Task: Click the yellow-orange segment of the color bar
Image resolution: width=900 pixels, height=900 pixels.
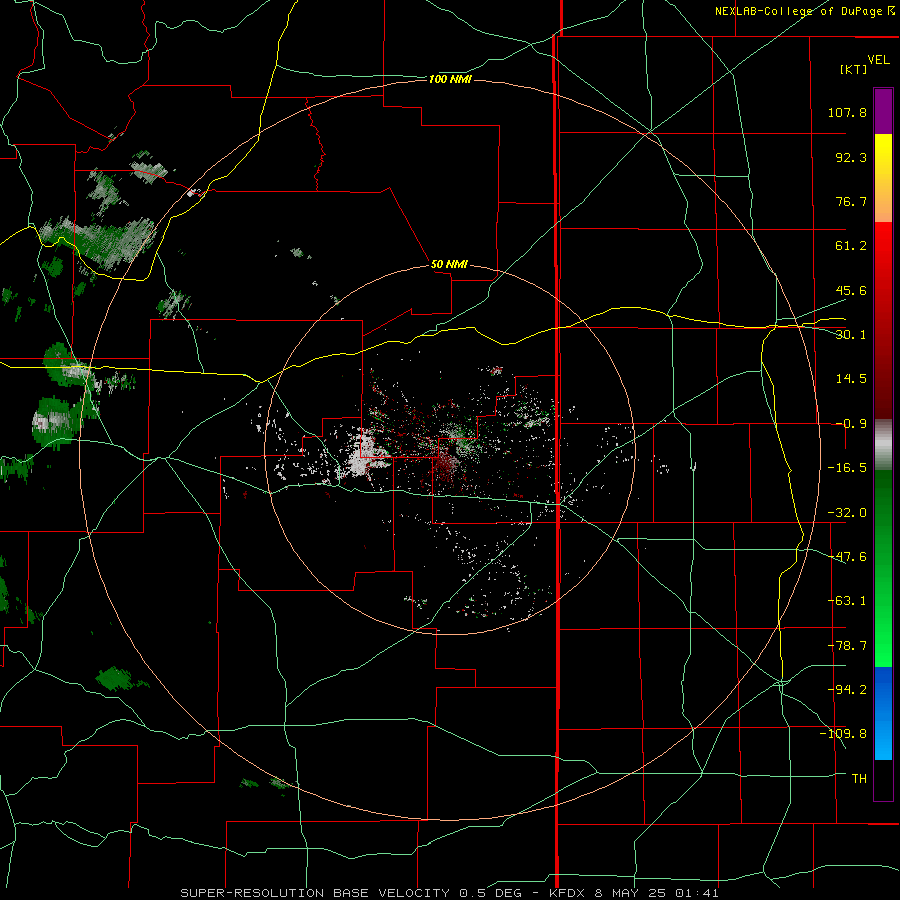Action: [x=883, y=178]
